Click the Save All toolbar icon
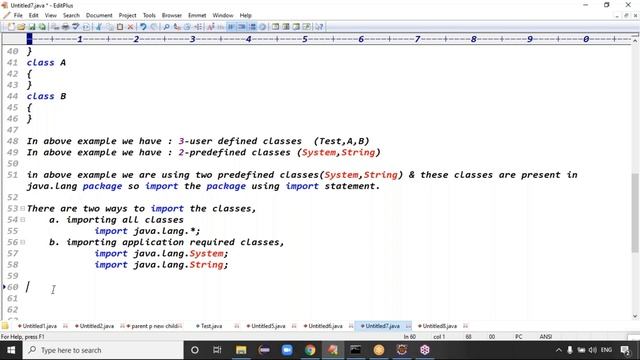Viewport: 640px width, 360px height. tap(42, 27)
